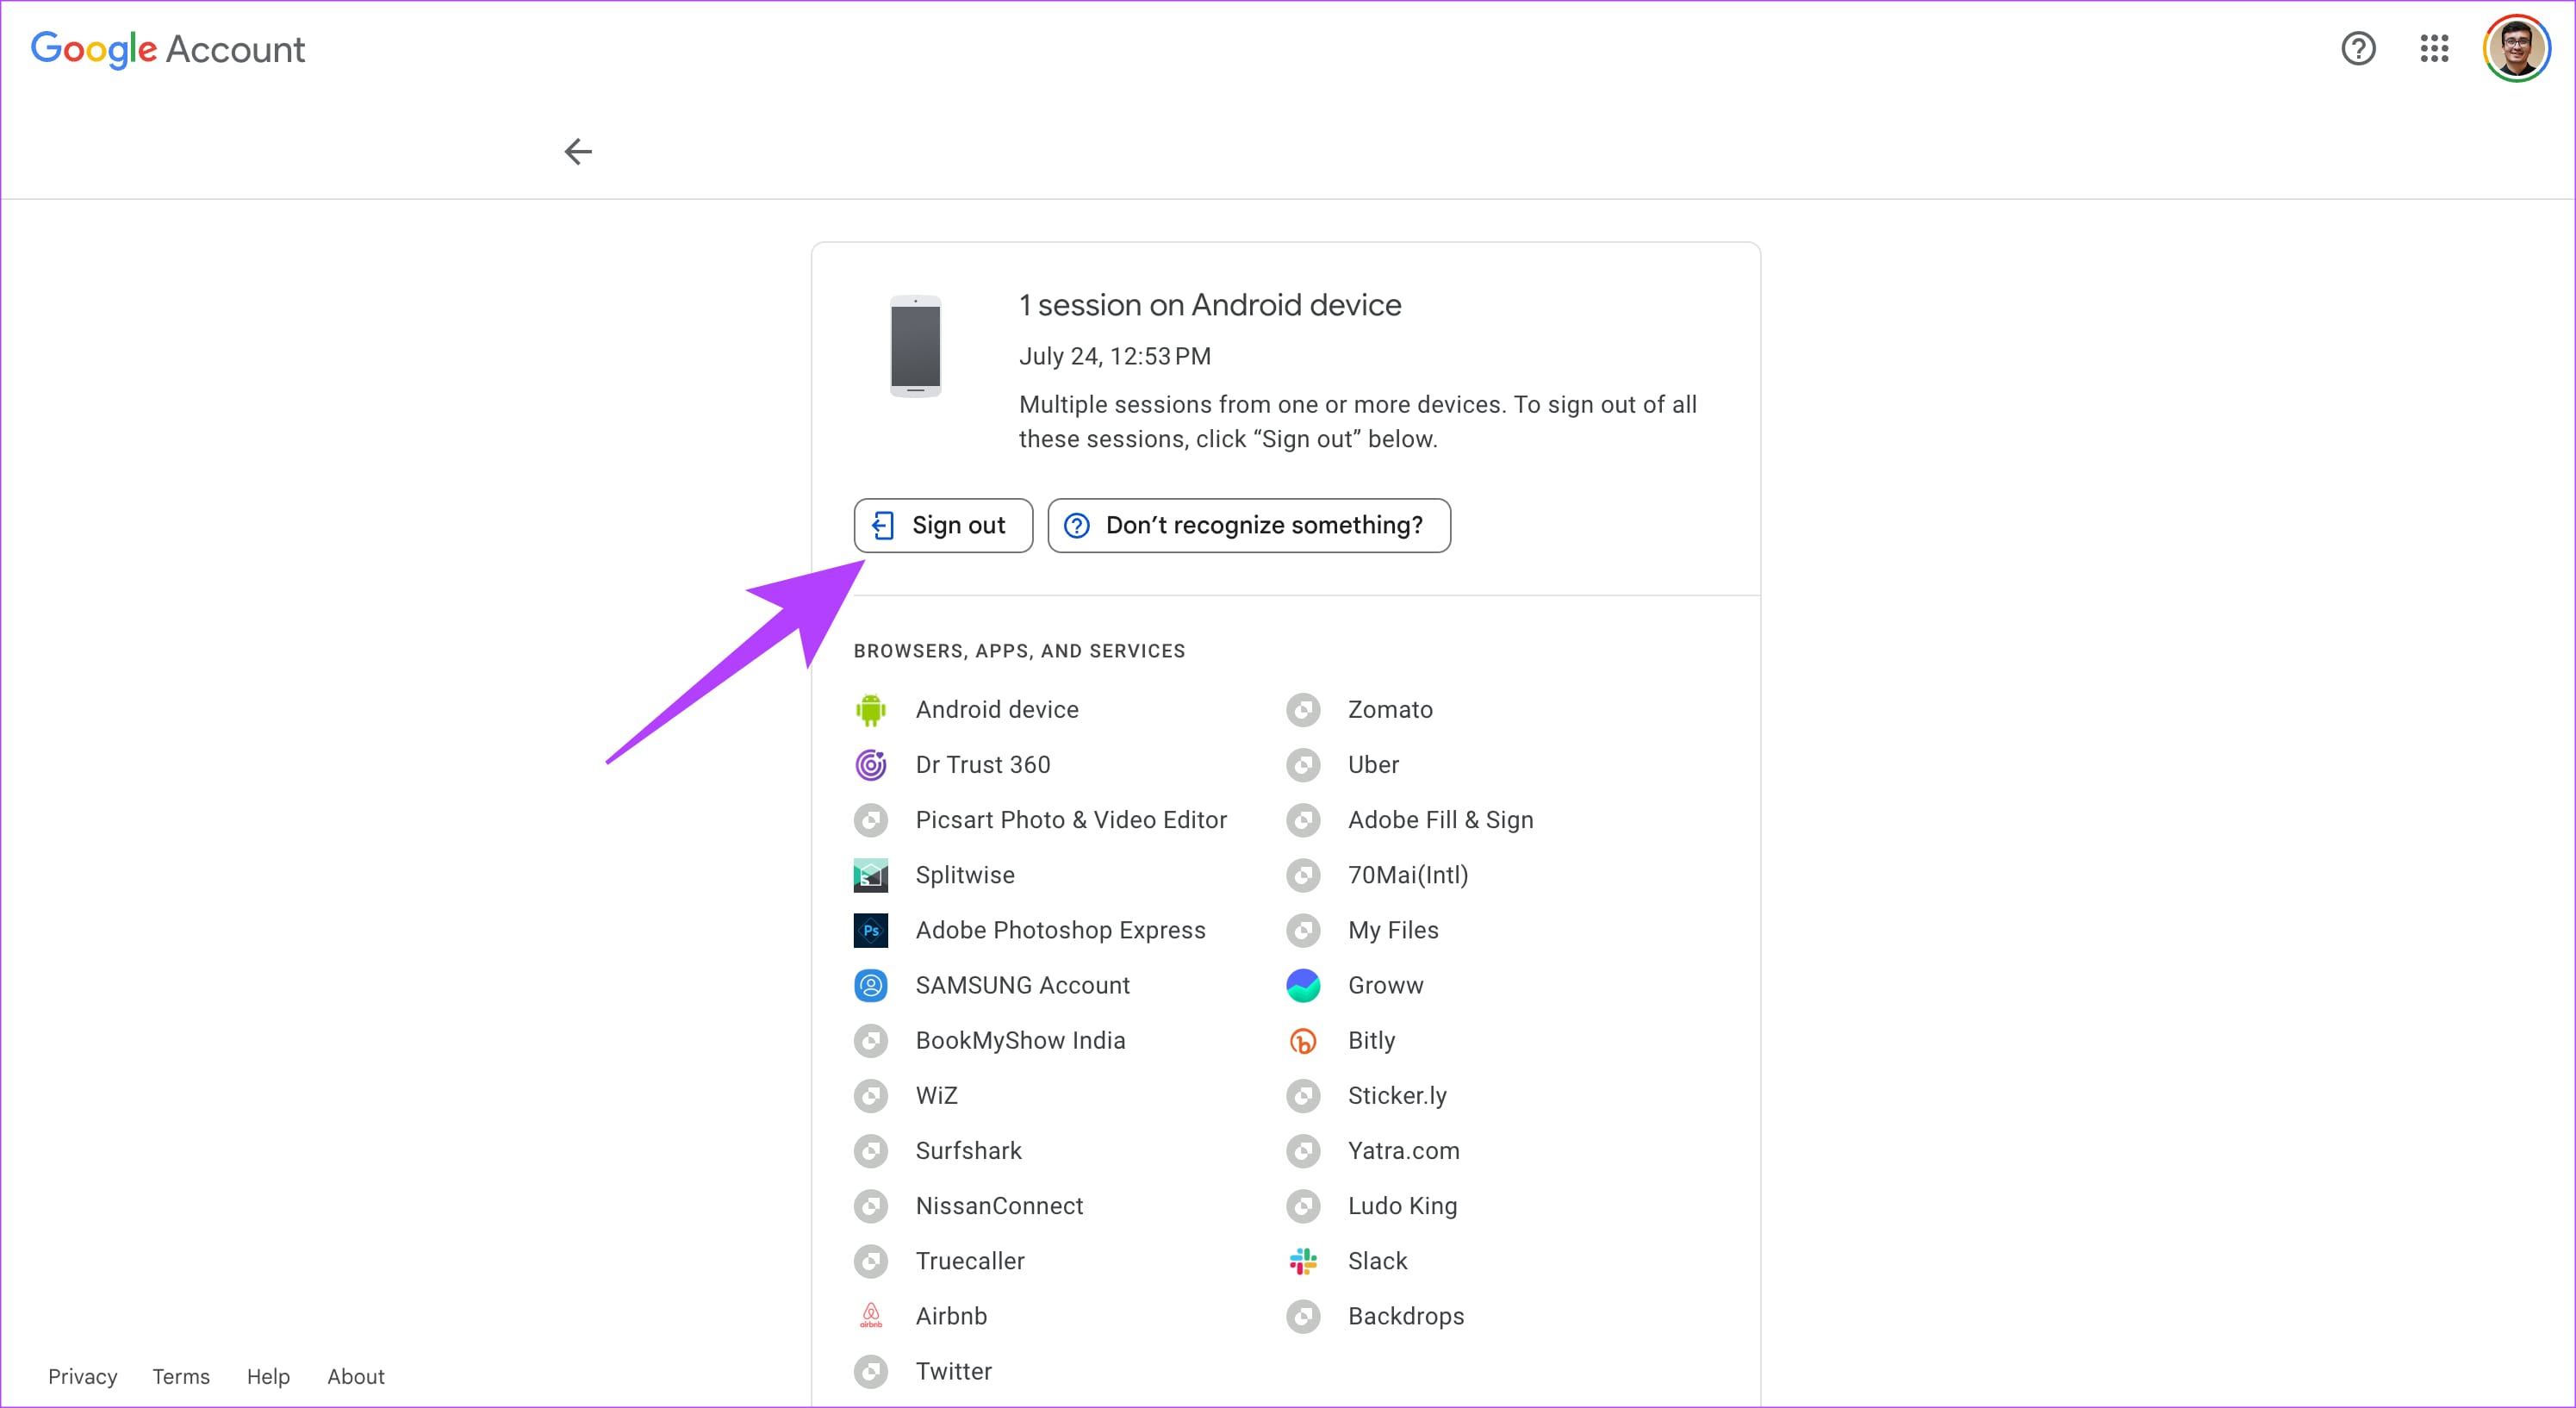This screenshot has height=1408, width=2576.
Task: Click the Android device app icon
Action: (870, 709)
